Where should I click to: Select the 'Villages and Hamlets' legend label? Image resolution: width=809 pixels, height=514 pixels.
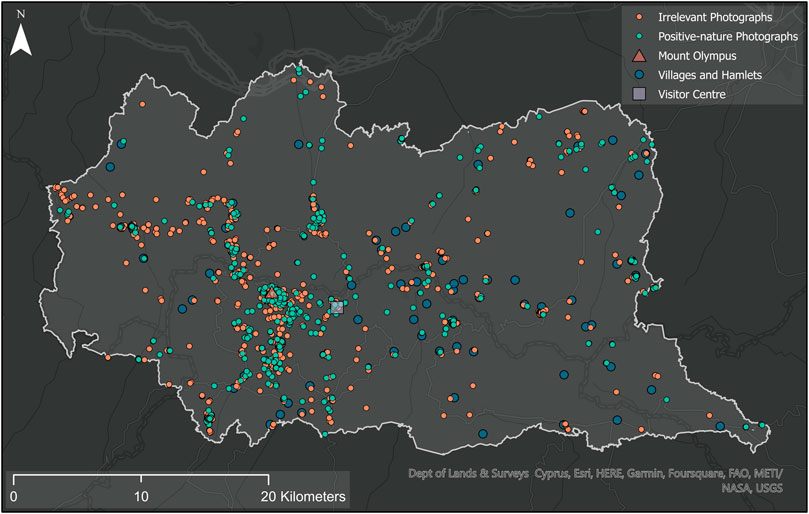tap(710, 75)
